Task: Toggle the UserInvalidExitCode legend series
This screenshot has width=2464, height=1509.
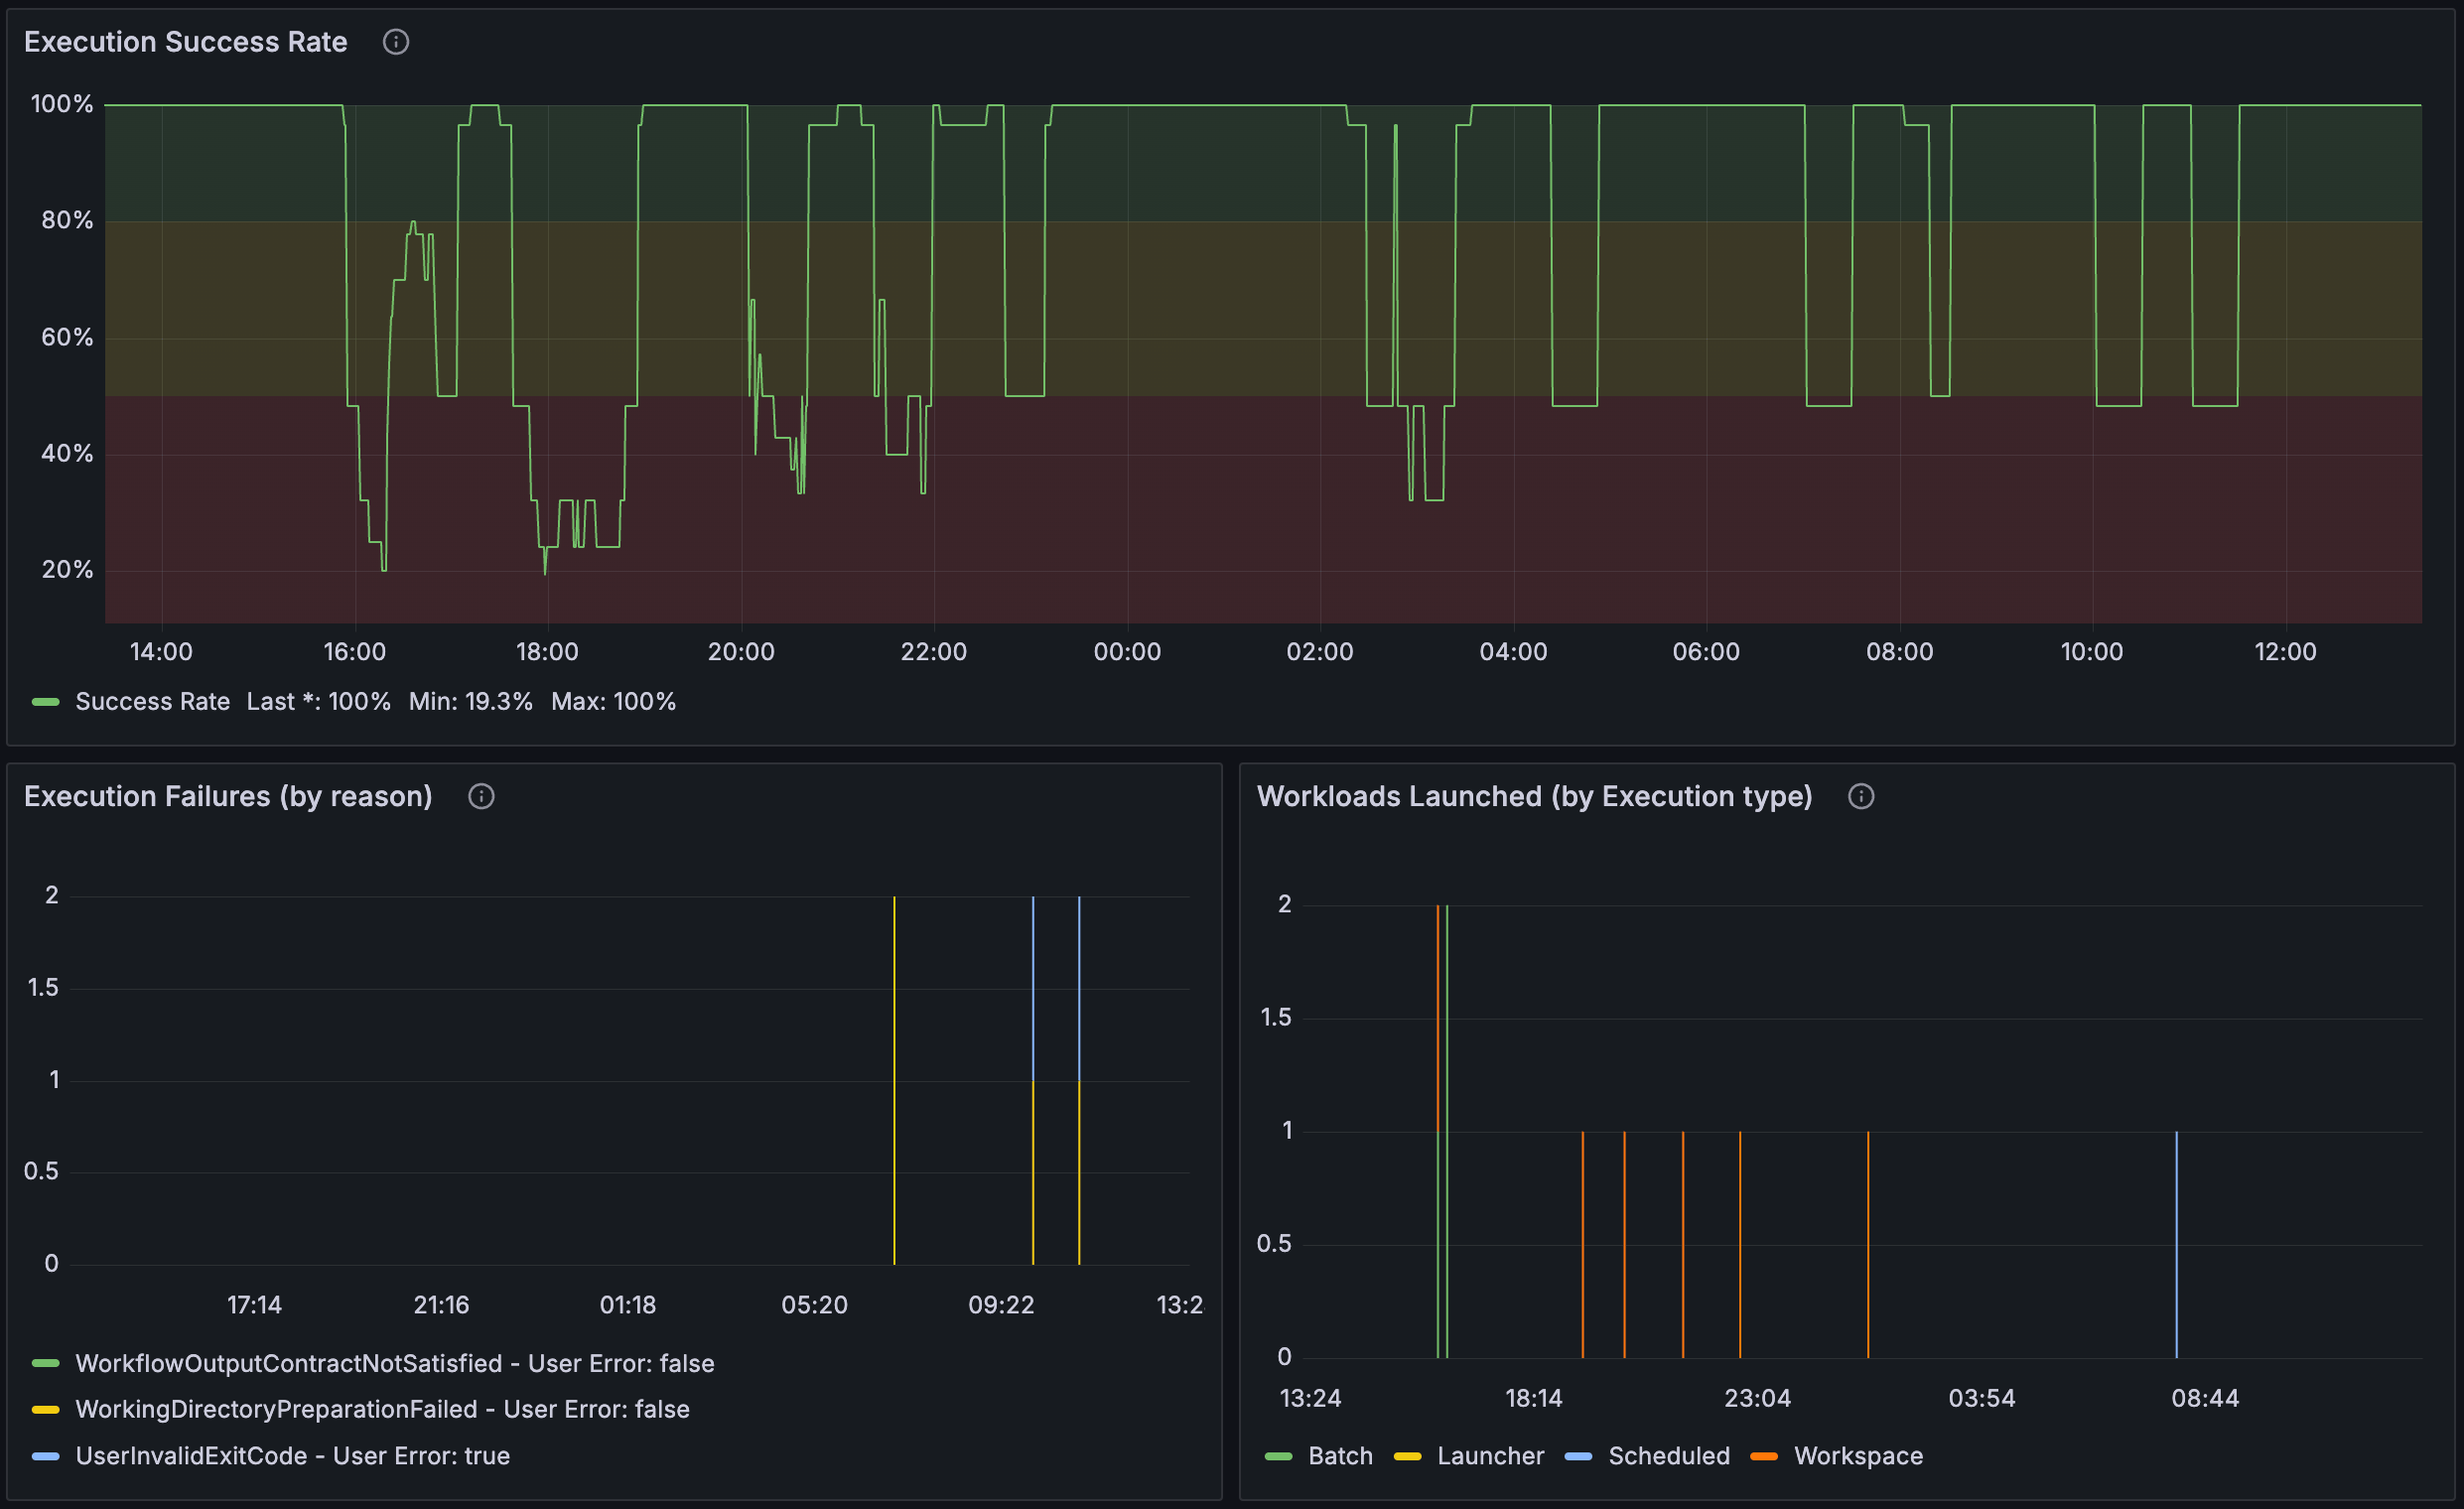Action: tap(293, 1456)
